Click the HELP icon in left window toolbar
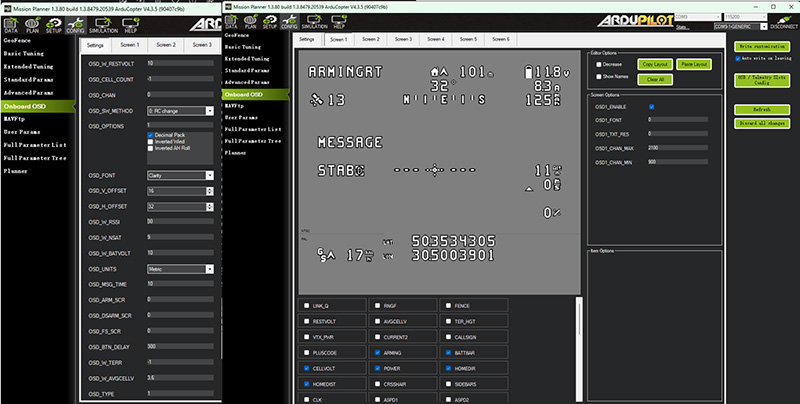Image resolution: width=800 pixels, height=404 pixels. tap(129, 24)
